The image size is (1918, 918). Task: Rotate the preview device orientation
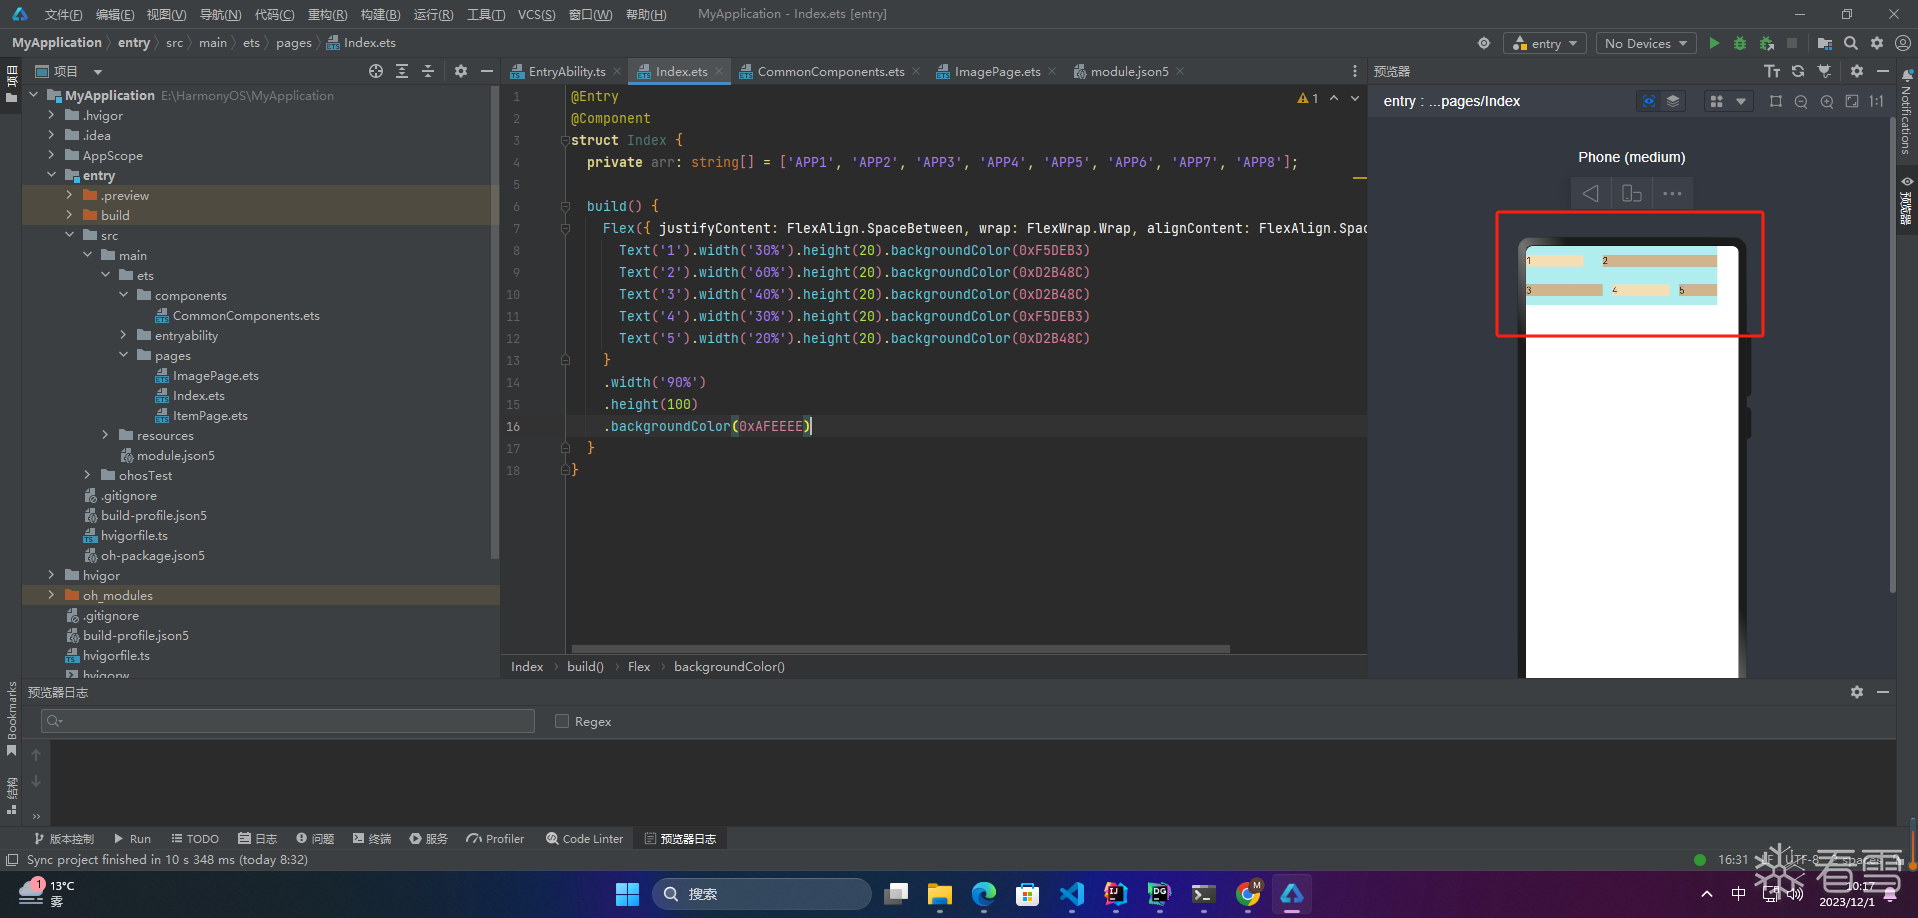(x=1632, y=193)
